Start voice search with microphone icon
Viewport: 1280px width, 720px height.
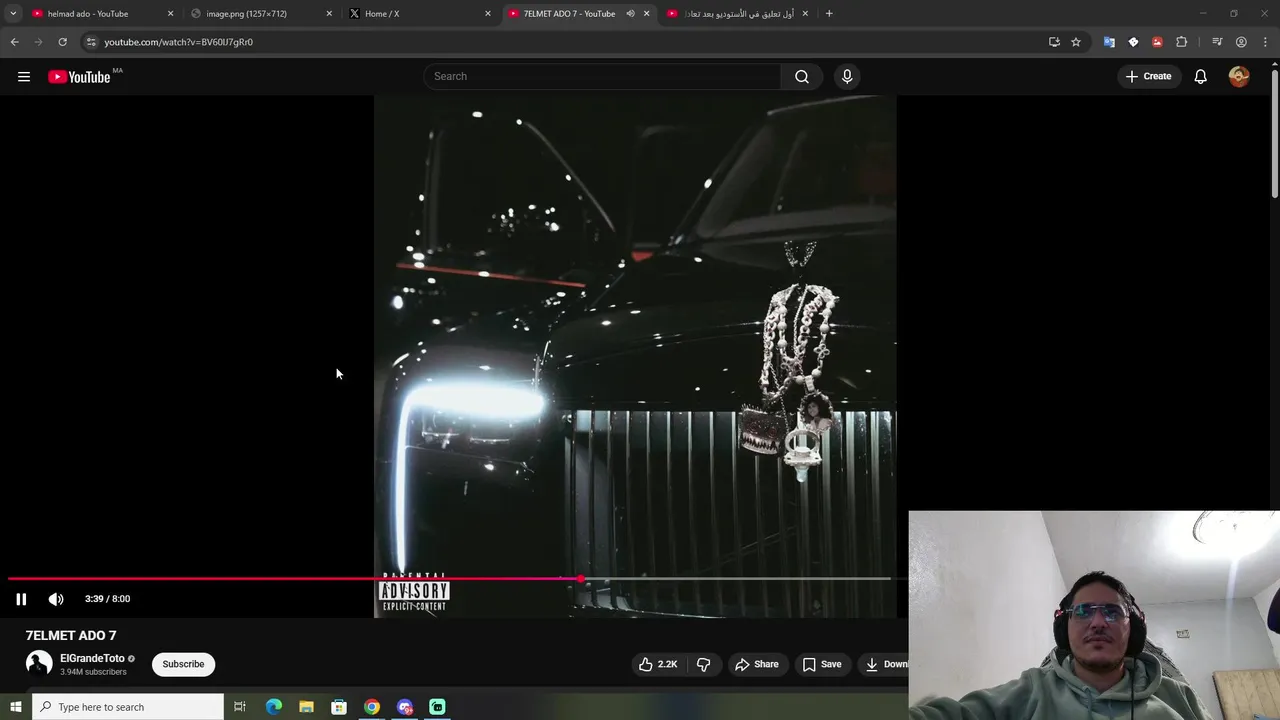(x=847, y=77)
